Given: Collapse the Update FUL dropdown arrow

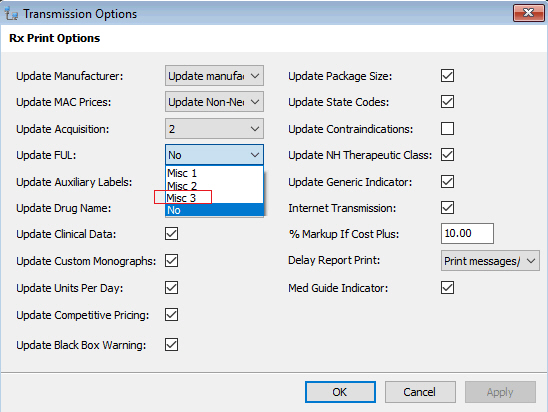Looking at the screenshot, I should 255,154.
